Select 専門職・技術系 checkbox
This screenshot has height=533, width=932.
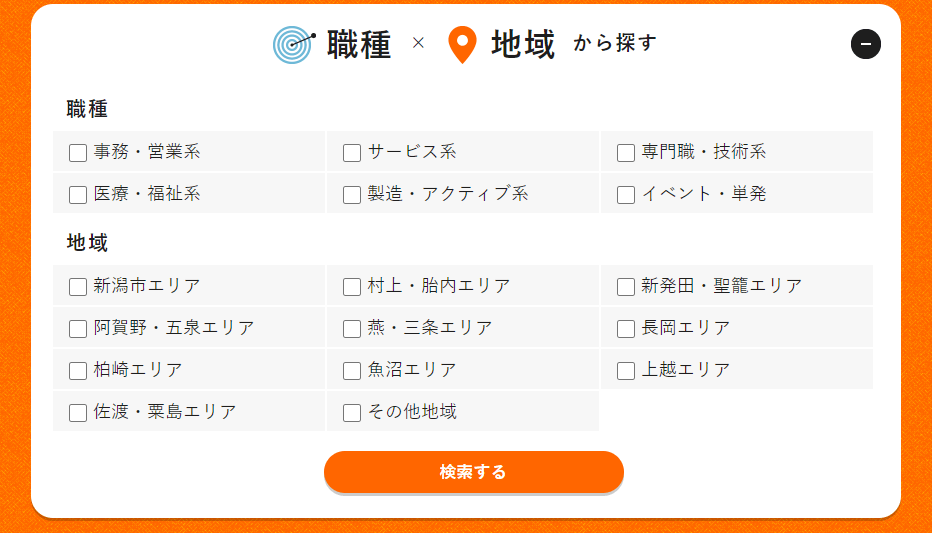pyautogui.click(x=626, y=153)
